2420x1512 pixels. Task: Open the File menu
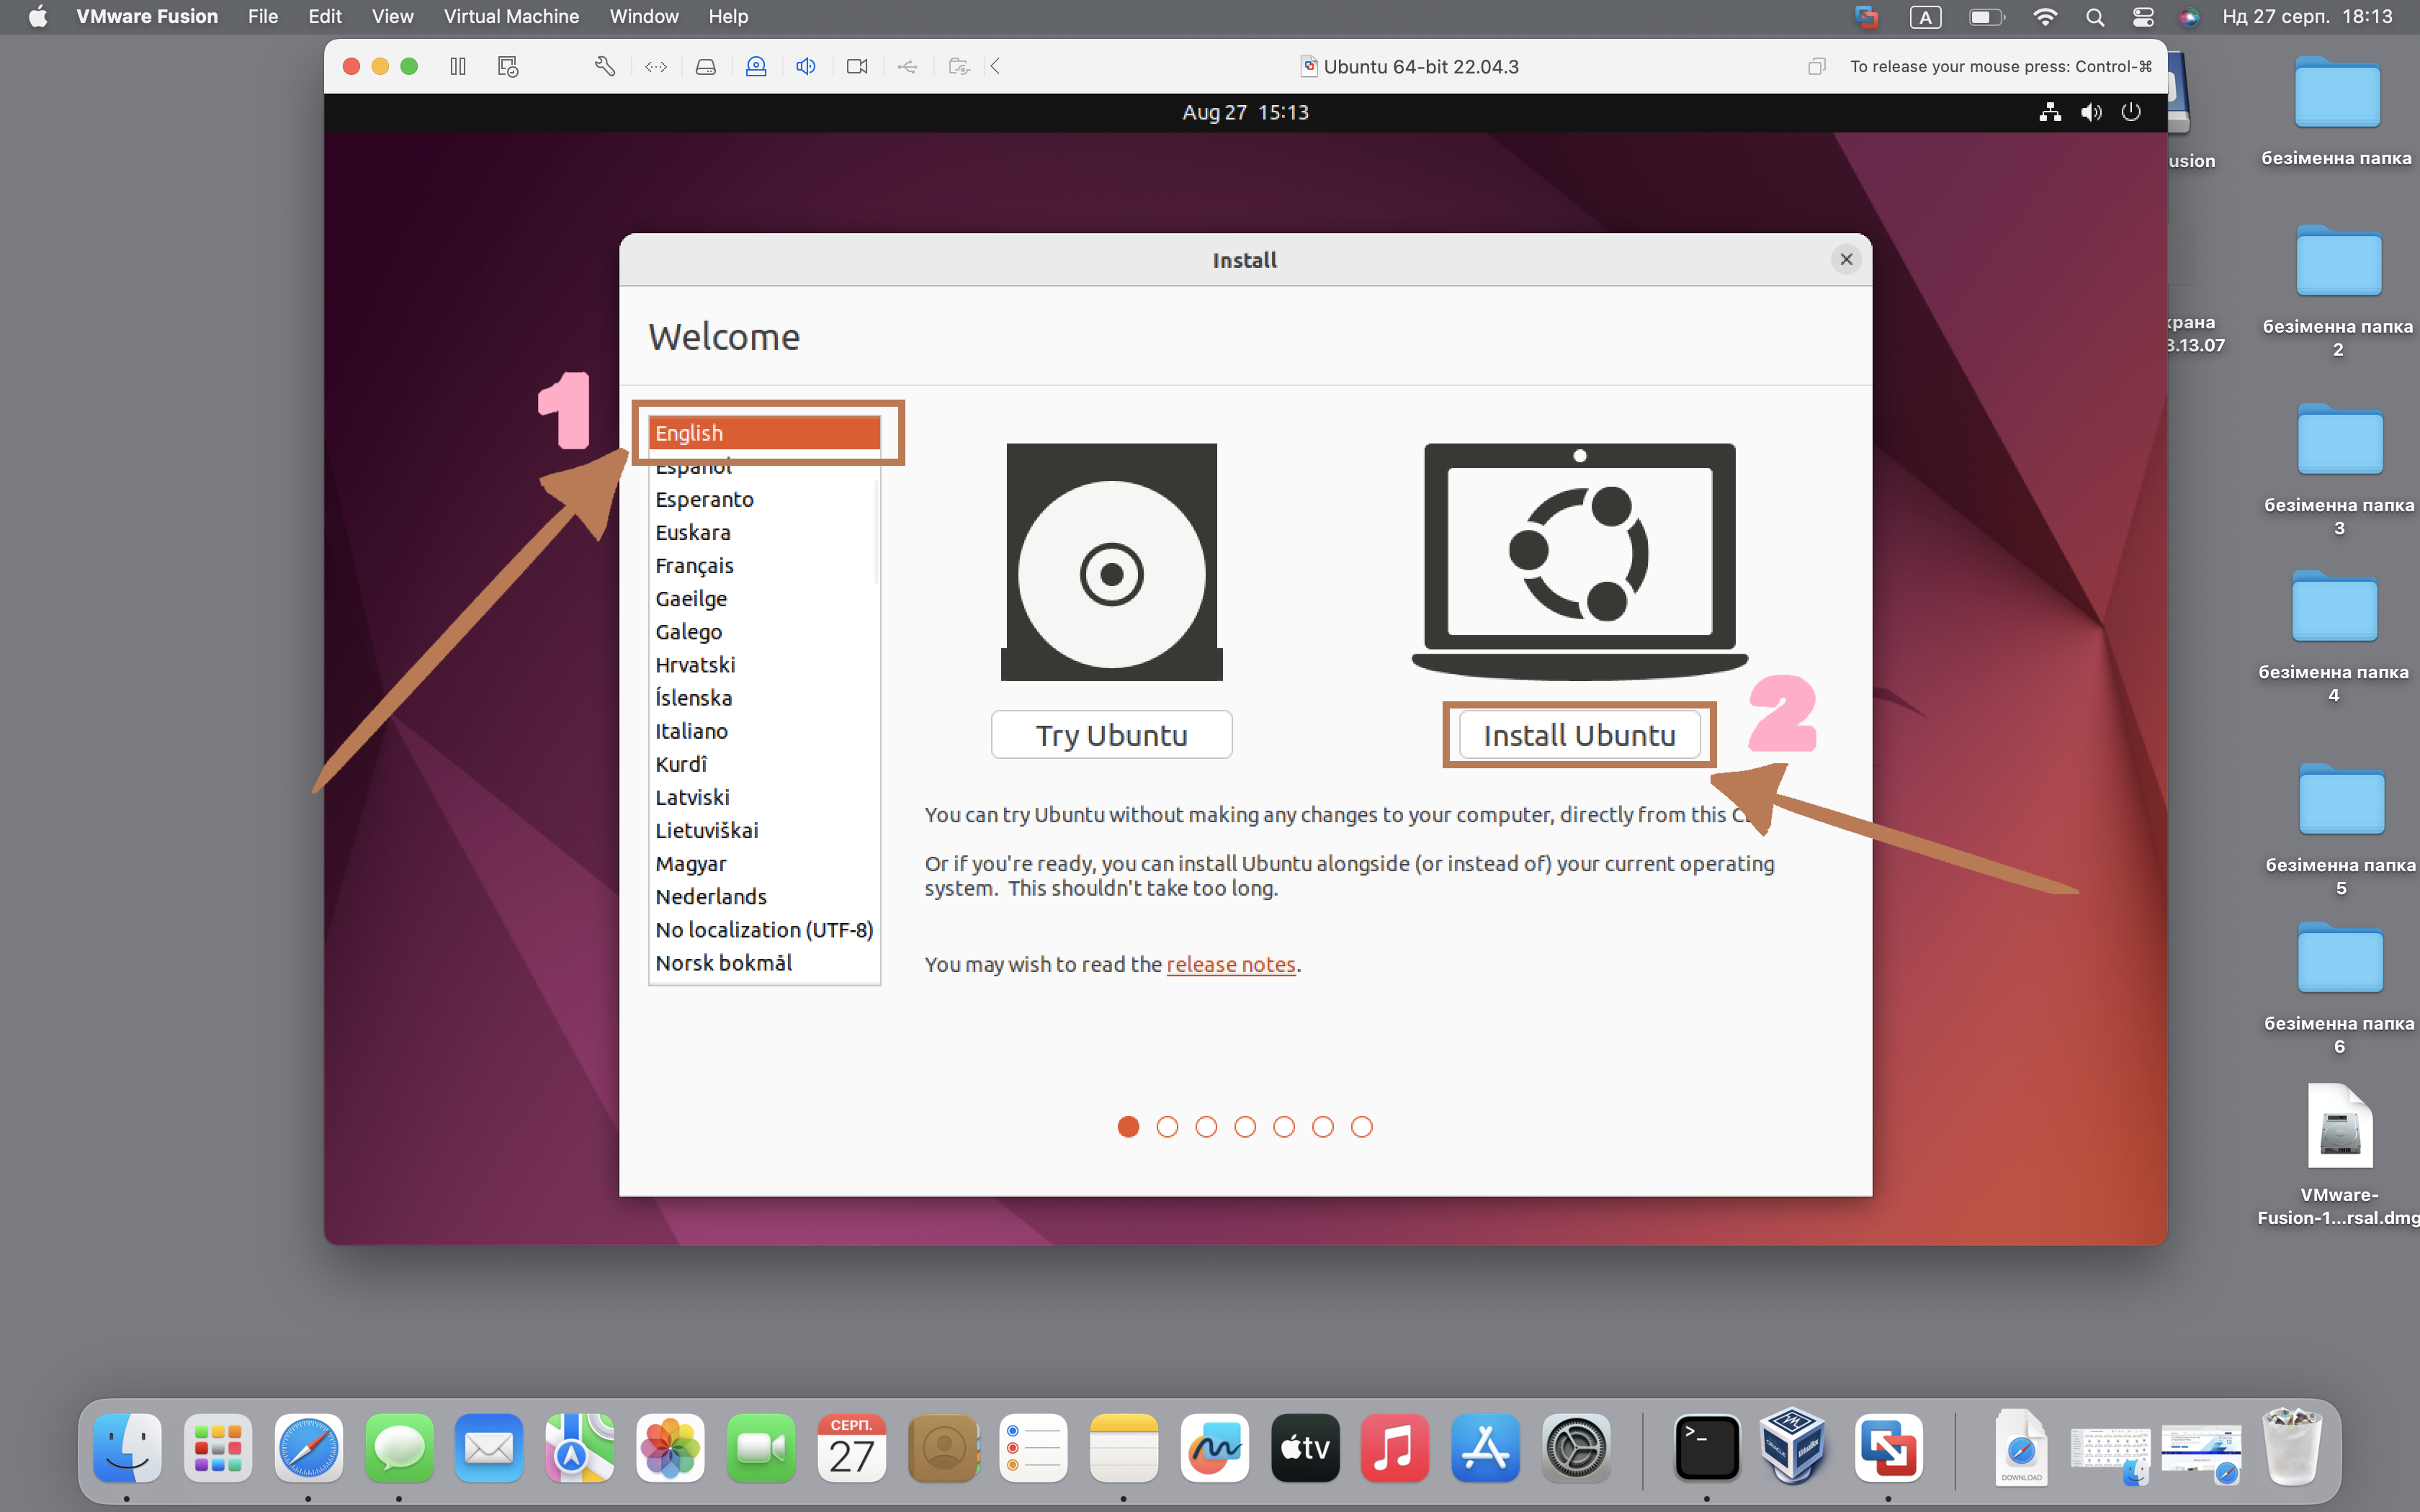[x=263, y=16]
